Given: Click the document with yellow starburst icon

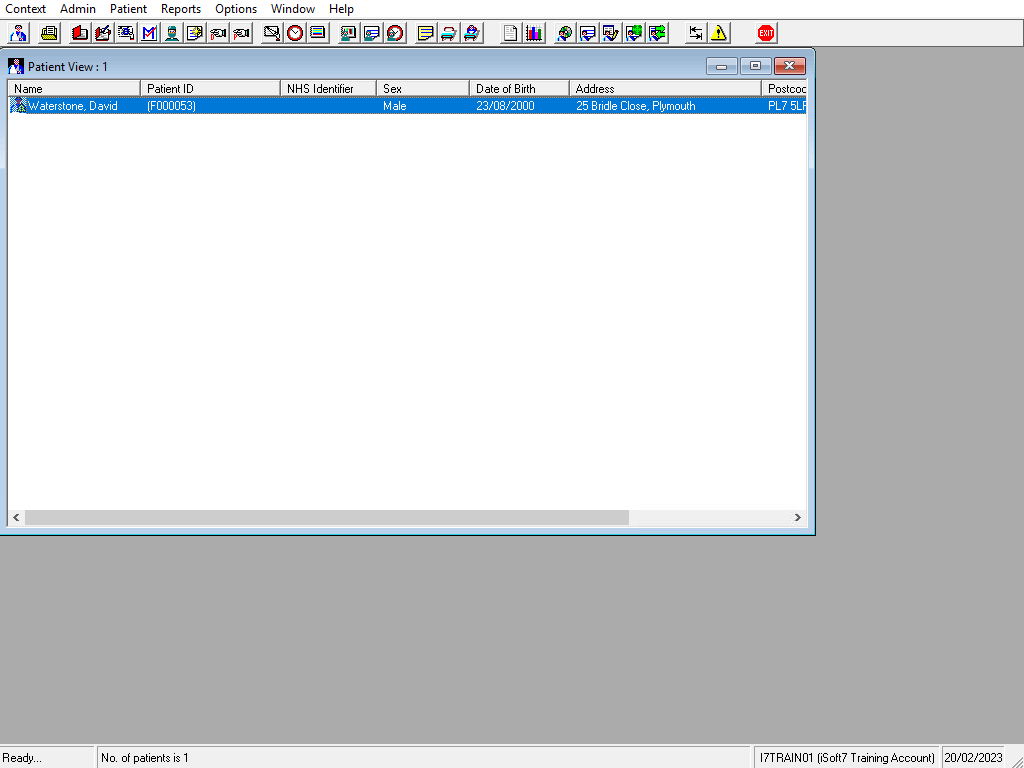Looking at the screenshot, I should (x=195, y=33).
